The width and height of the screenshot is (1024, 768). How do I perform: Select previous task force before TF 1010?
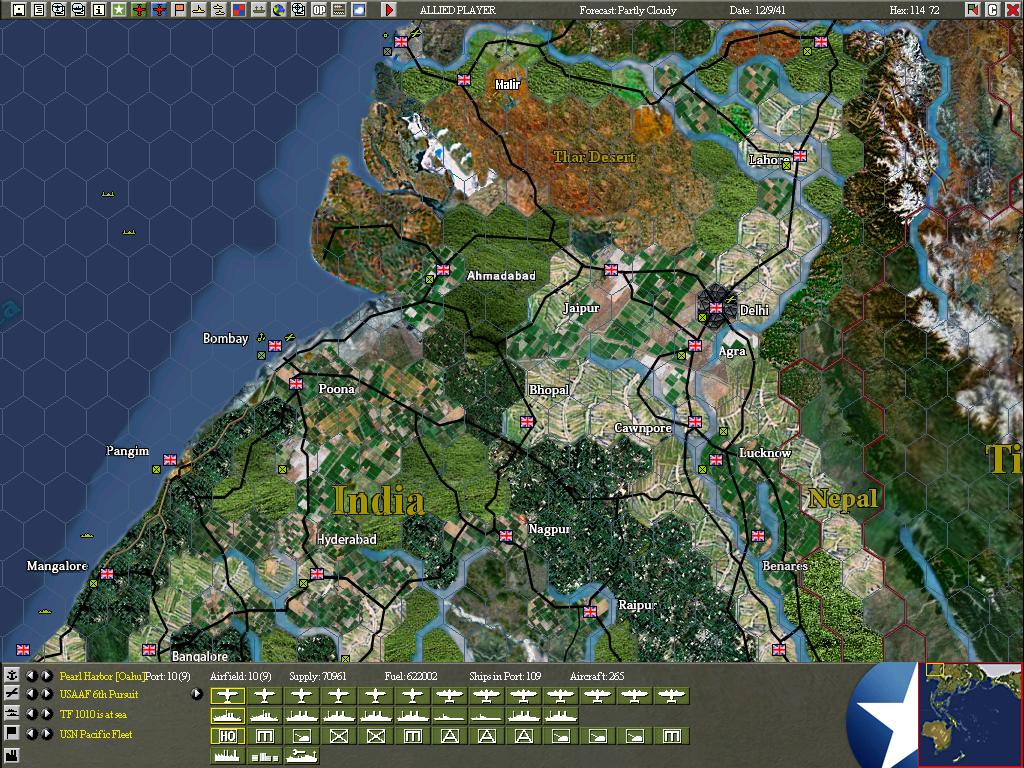click(x=31, y=713)
